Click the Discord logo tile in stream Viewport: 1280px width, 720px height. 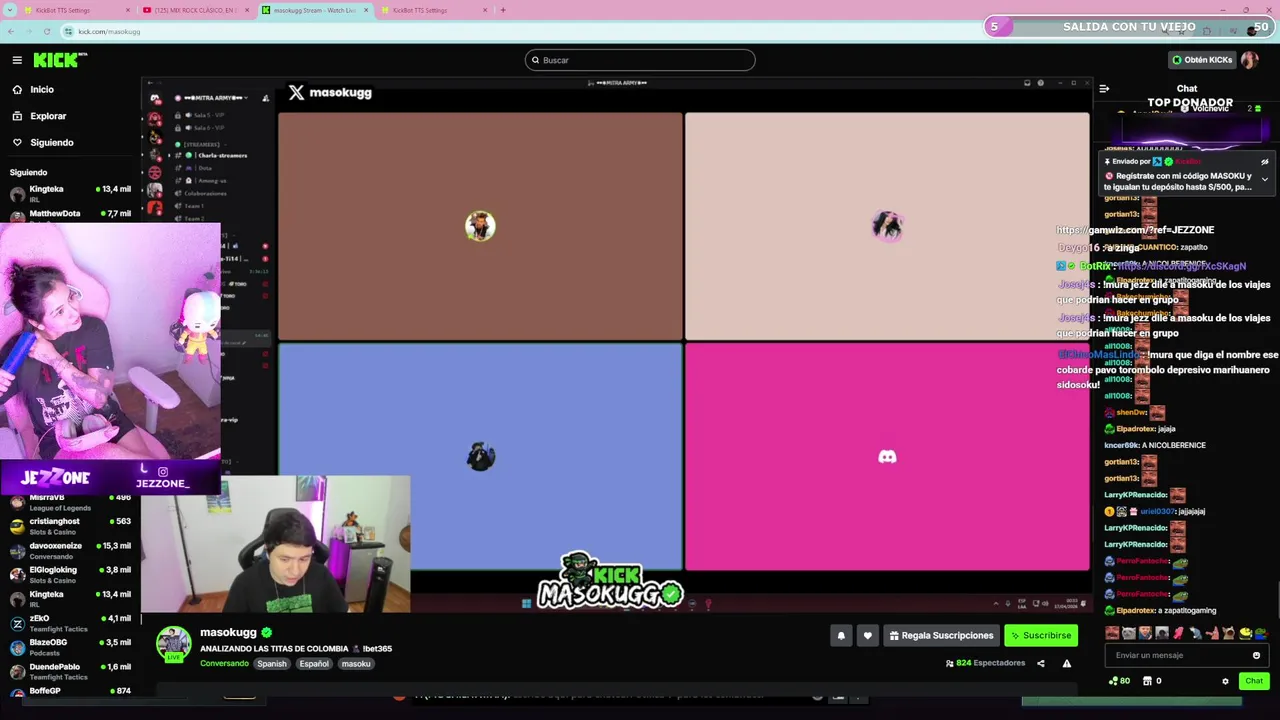point(887,457)
